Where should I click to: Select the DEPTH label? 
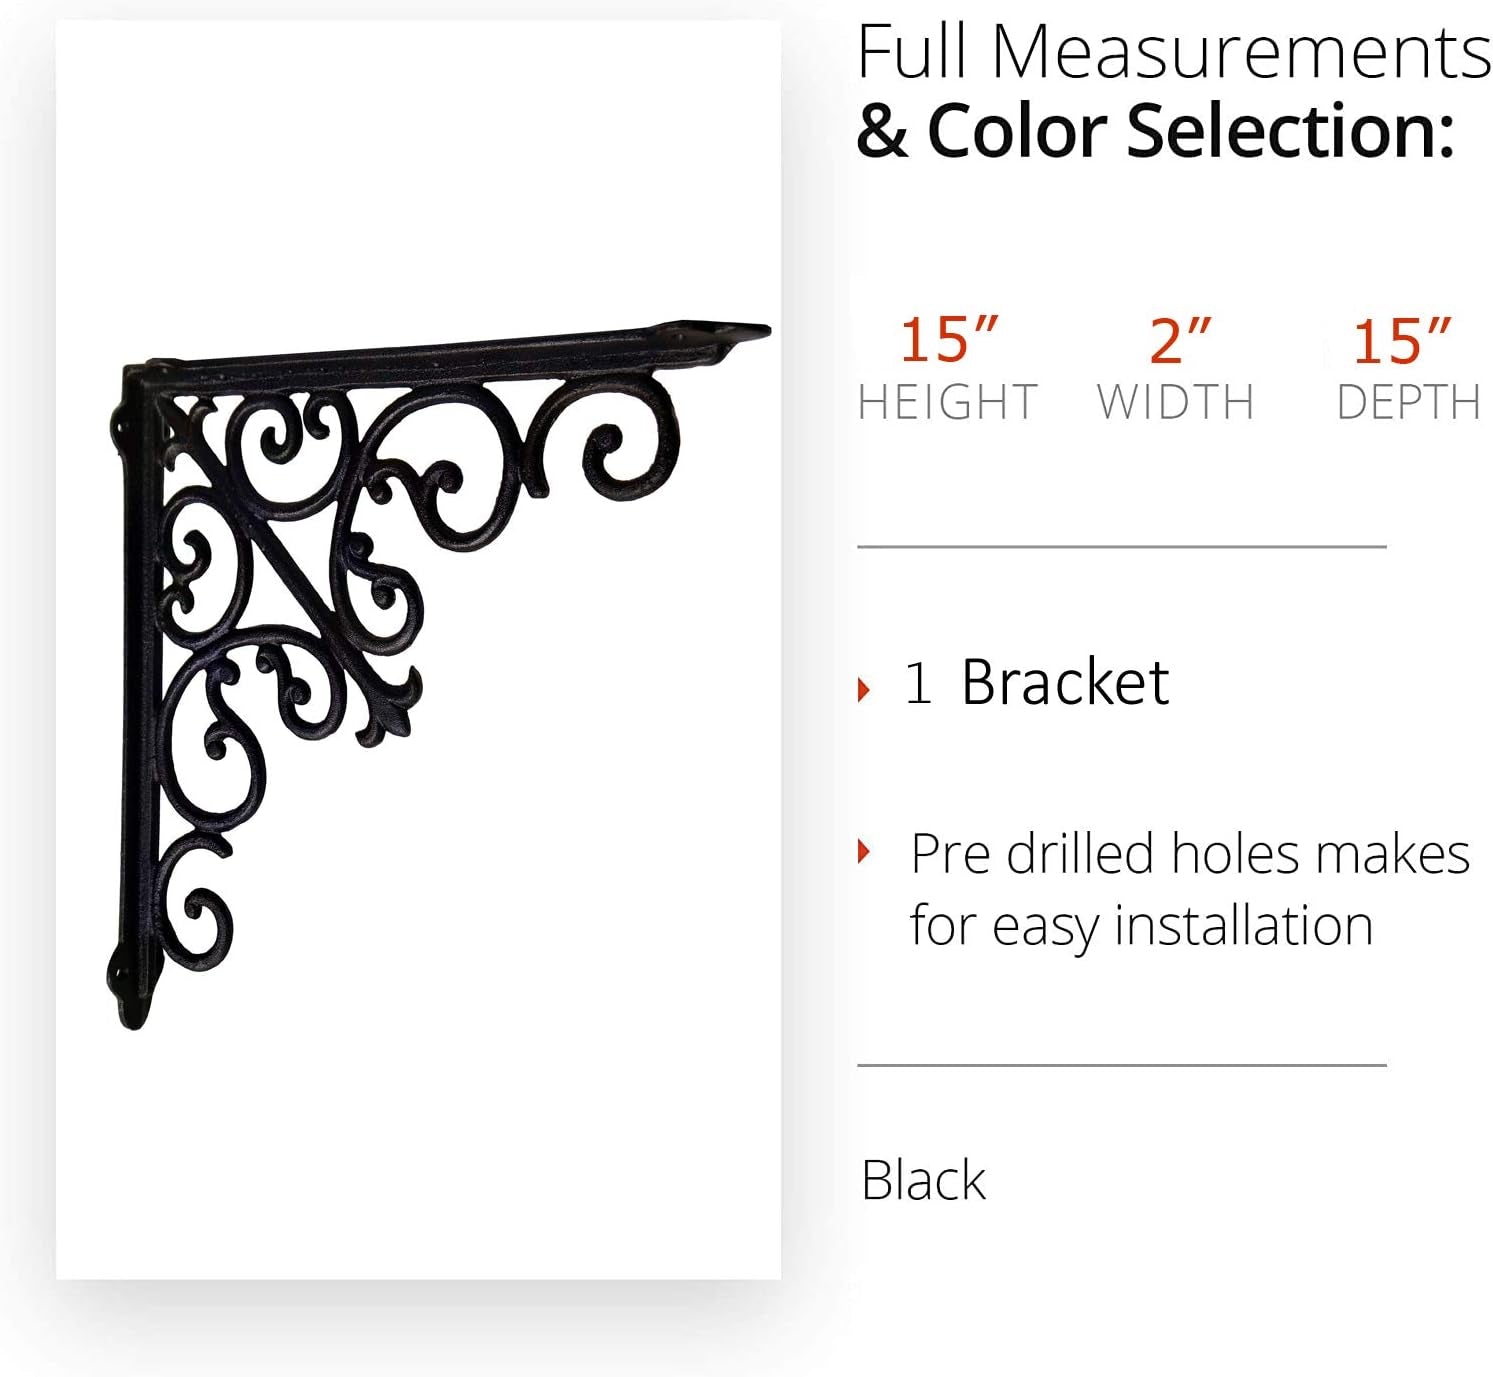pyautogui.click(x=1408, y=402)
